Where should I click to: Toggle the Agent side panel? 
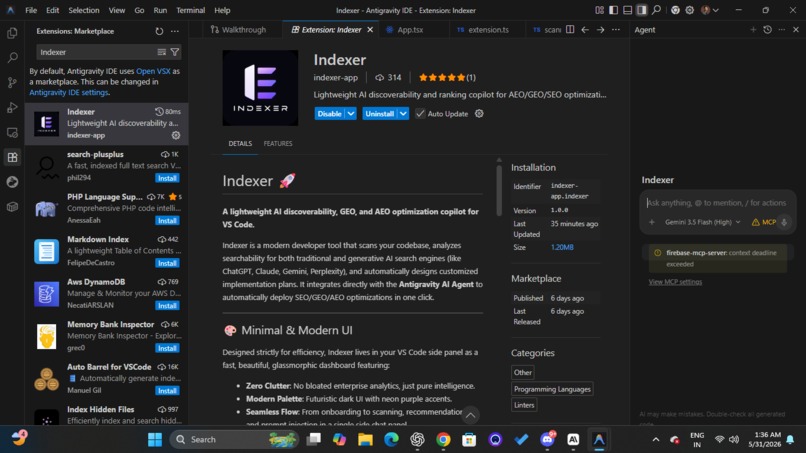(642, 10)
